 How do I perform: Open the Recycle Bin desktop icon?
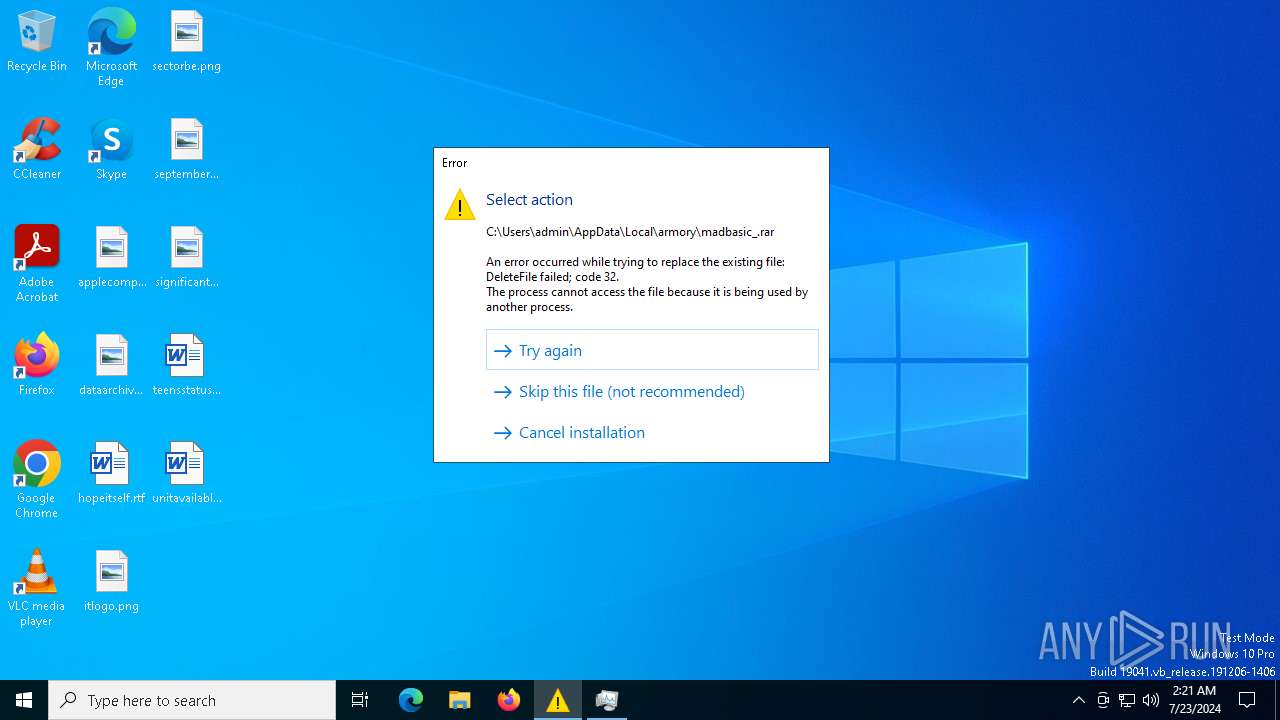pyautogui.click(x=37, y=42)
